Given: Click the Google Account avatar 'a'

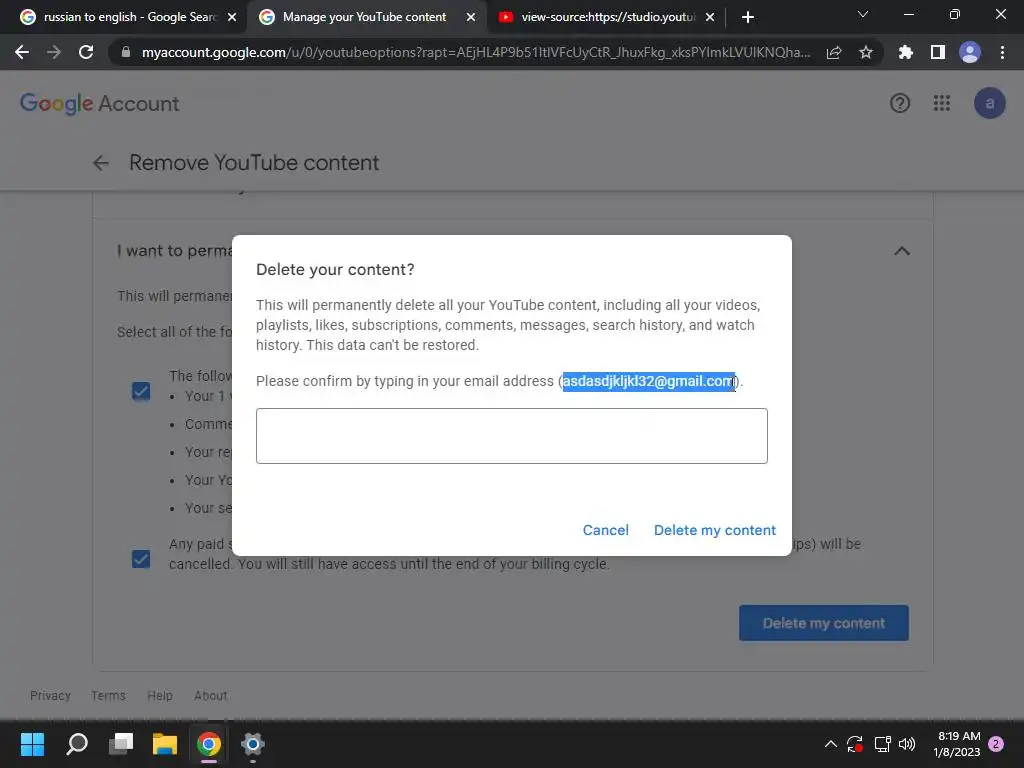Looking at the screenshot, I should pyautogui.click(x=989, y=103).
